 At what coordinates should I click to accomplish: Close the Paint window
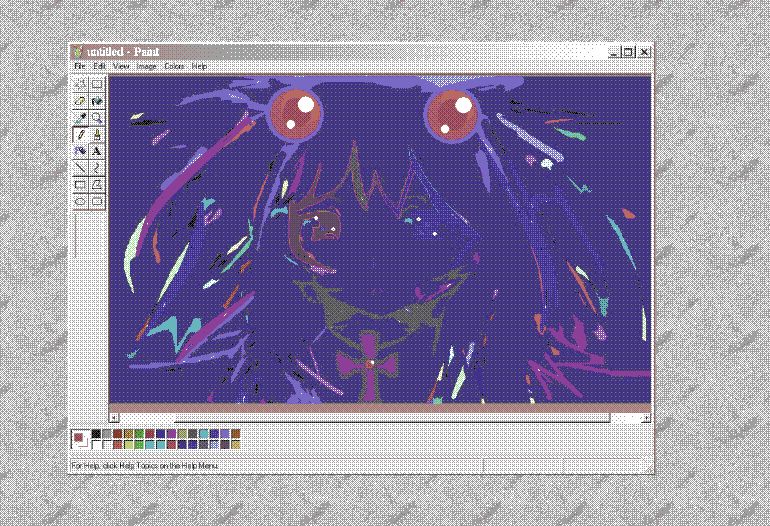(644, 52)
